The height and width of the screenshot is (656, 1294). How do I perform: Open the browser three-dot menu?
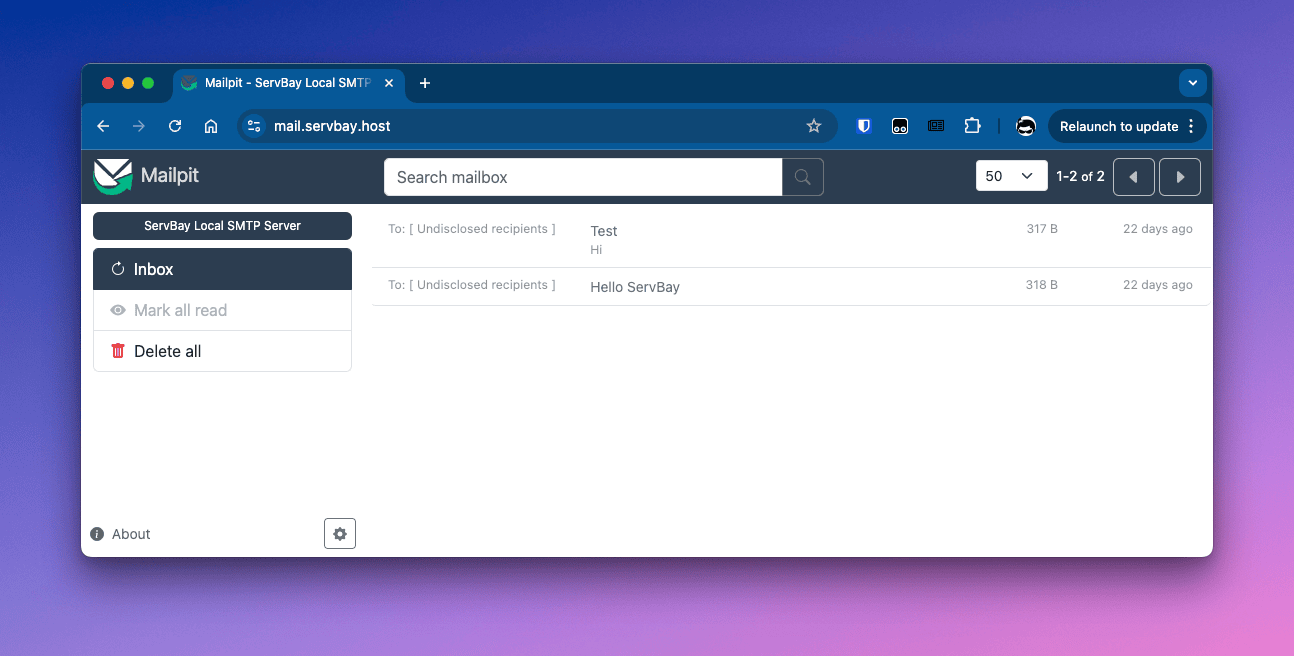[1191, 126]
